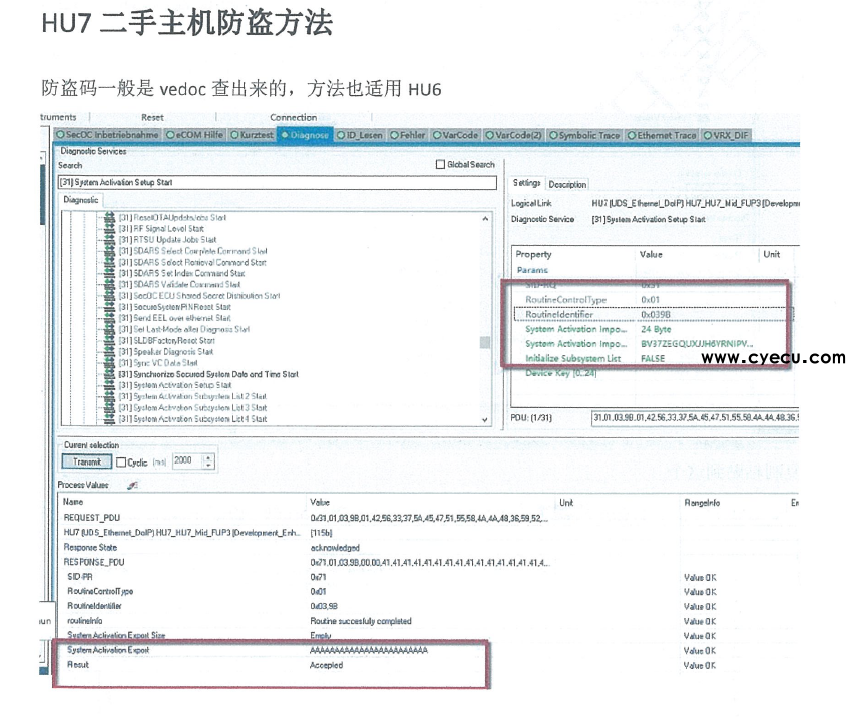Viewport: 846px width, 718px height.
Task: Switch to the VRX_DIF tab
Action: coord(726,135)
